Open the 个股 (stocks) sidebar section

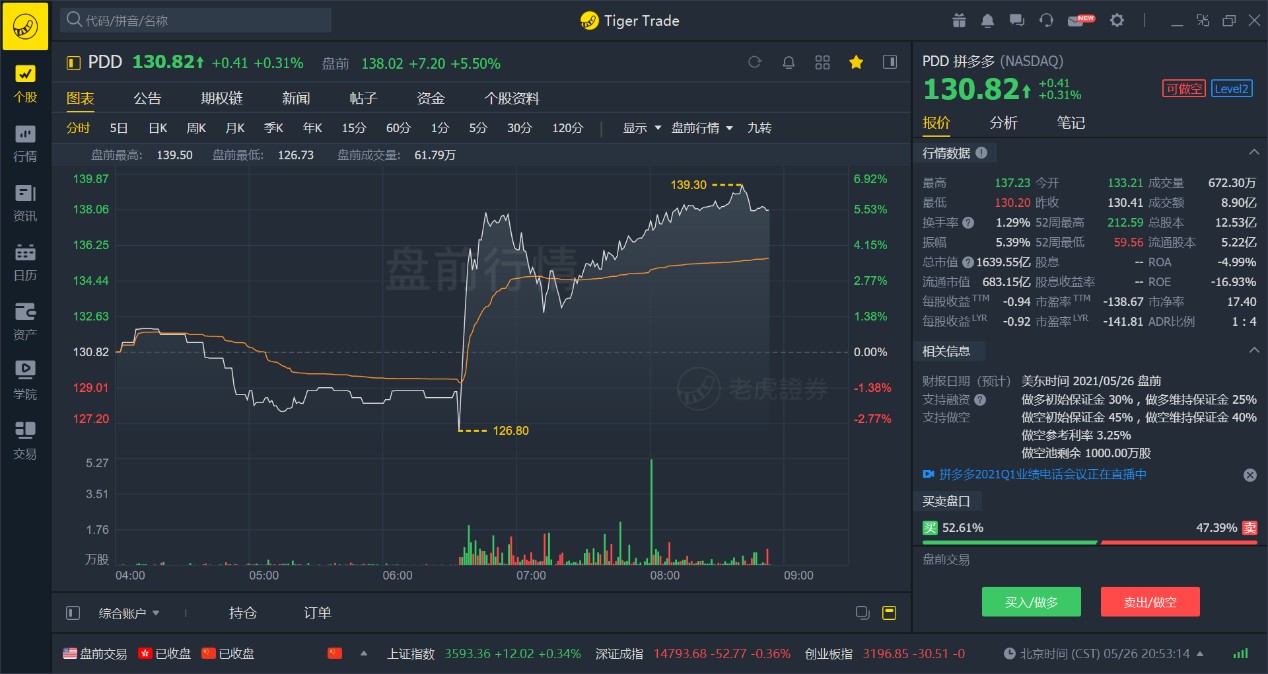(x=25, y=84)
